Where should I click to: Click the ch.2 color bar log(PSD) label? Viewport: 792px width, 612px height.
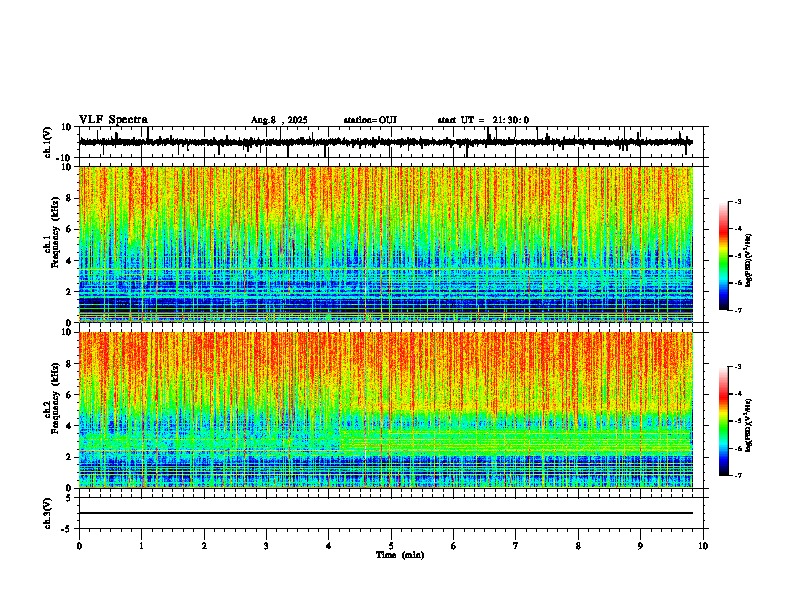point(749,425)
